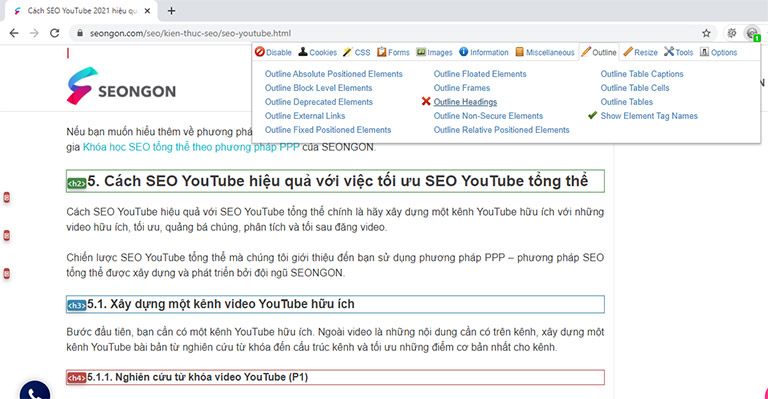Switch to the Images tab

tap(434, 52)
